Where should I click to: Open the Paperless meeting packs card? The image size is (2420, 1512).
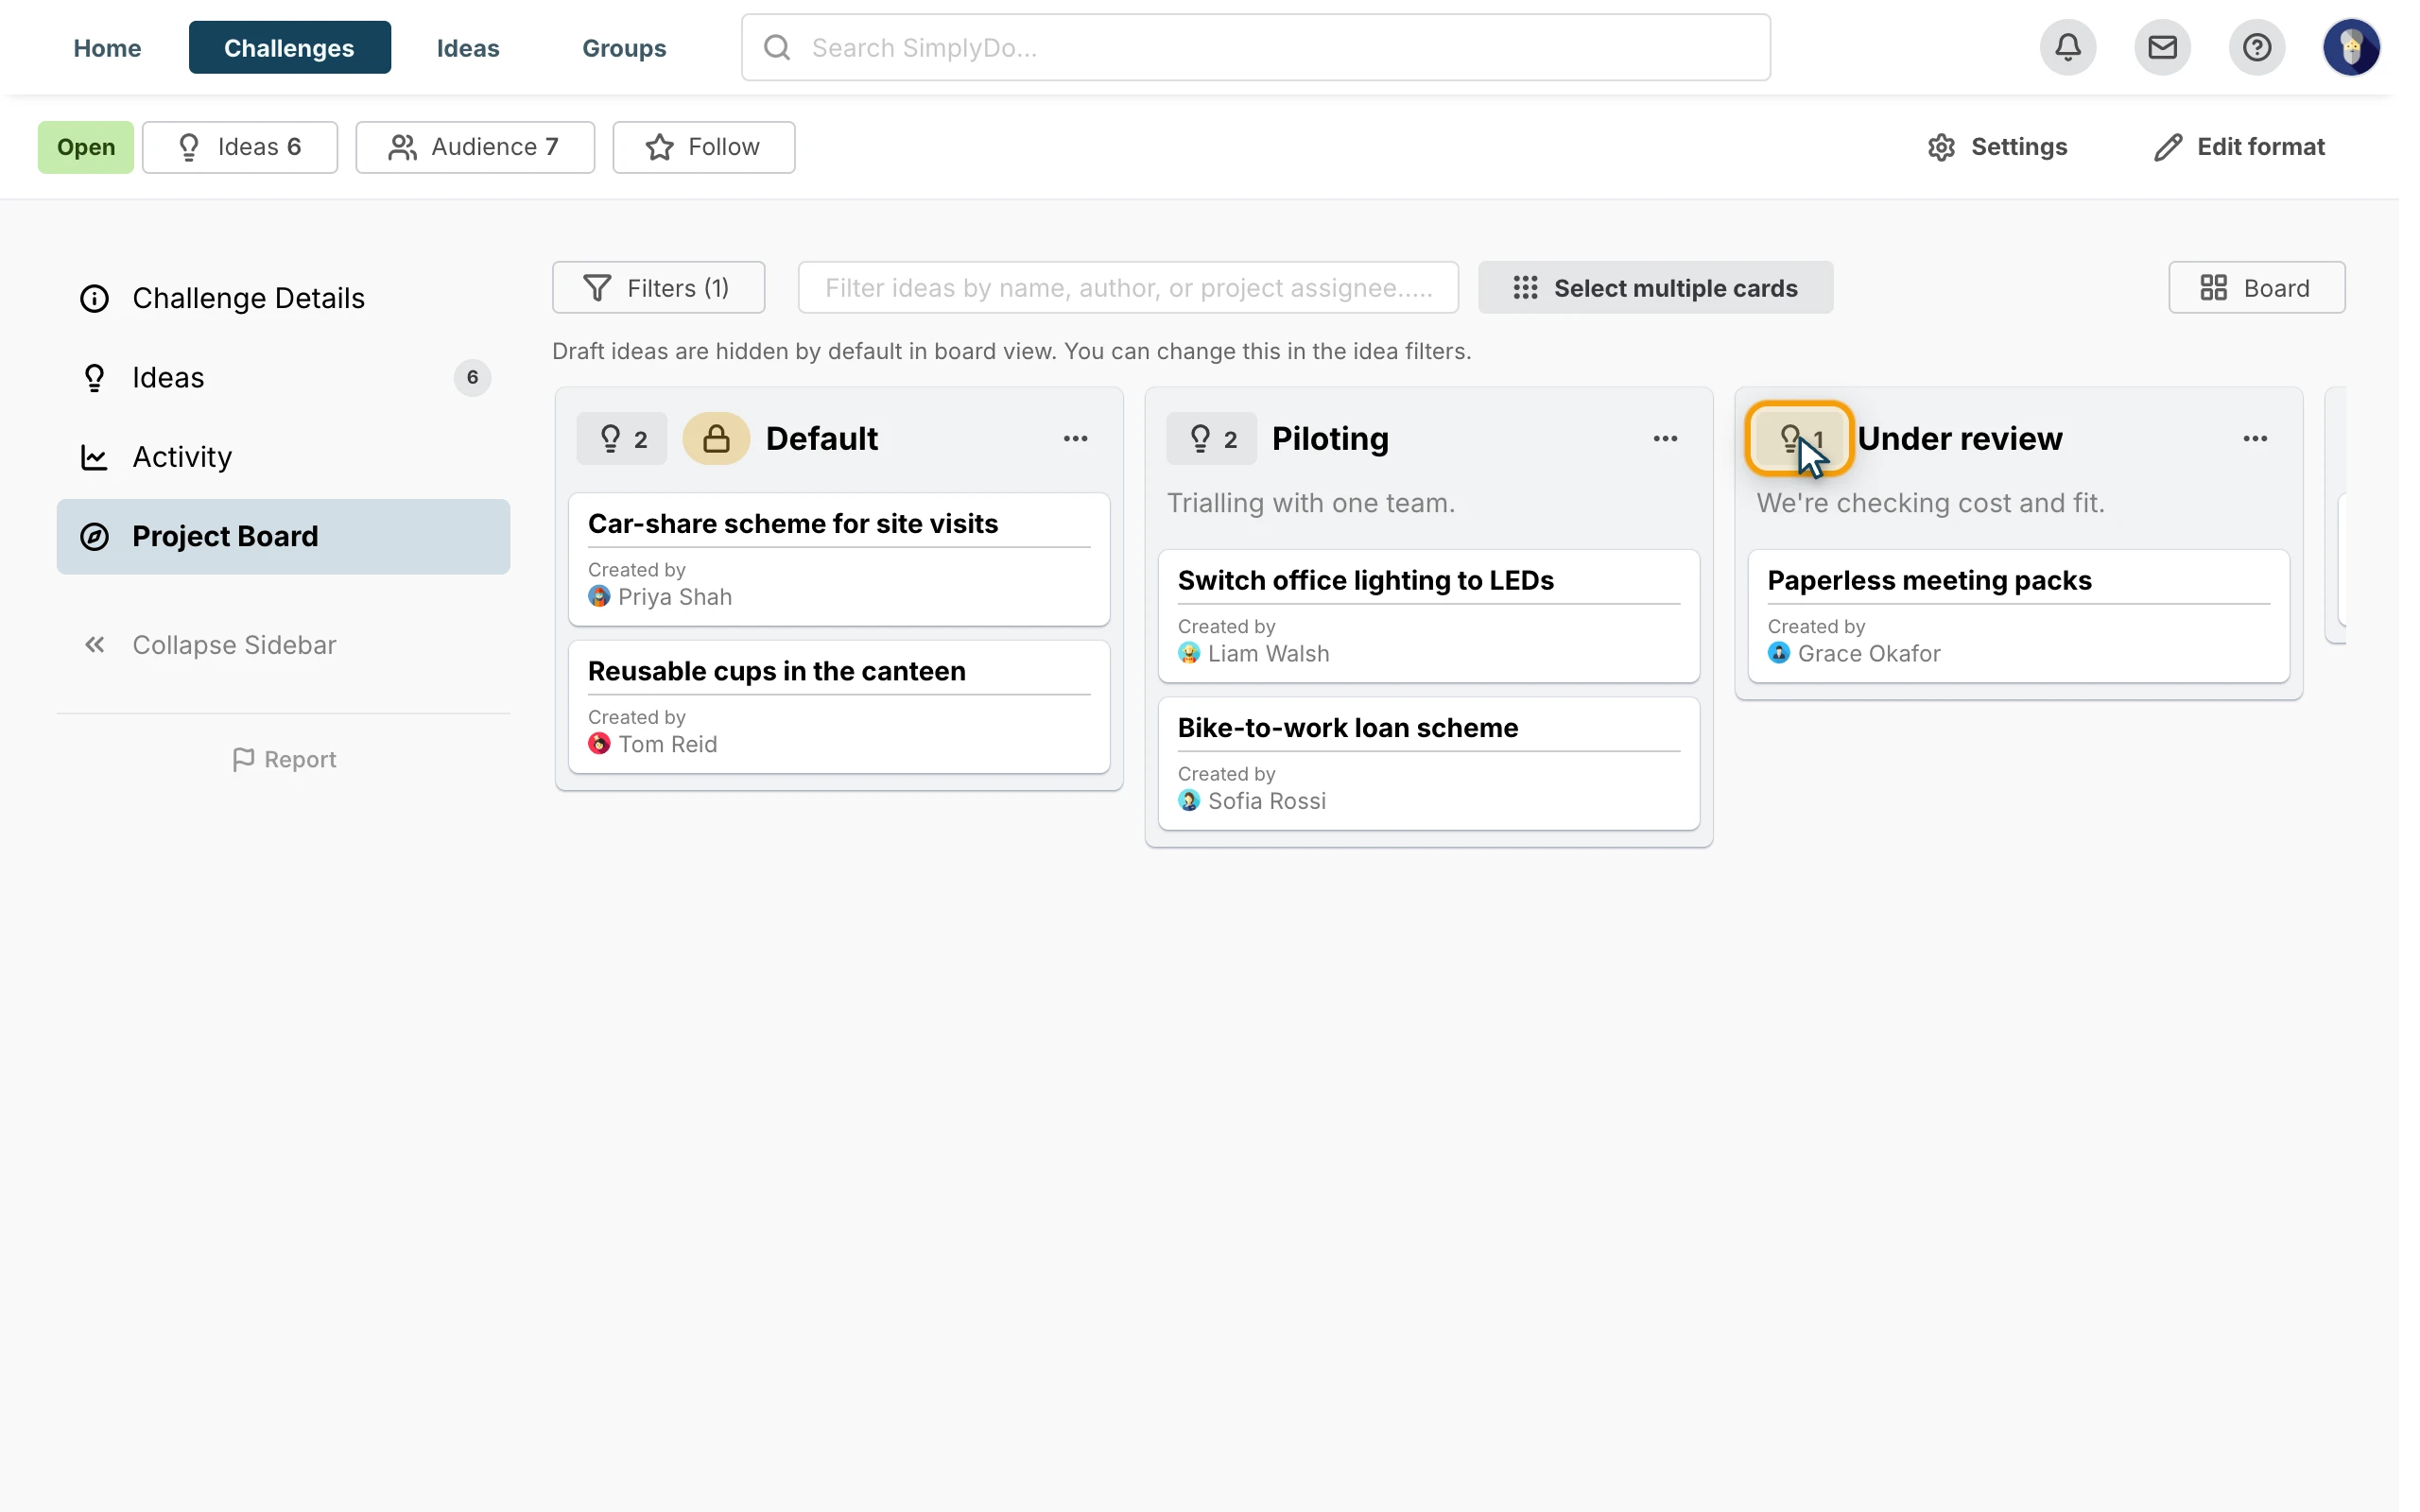2019,616
